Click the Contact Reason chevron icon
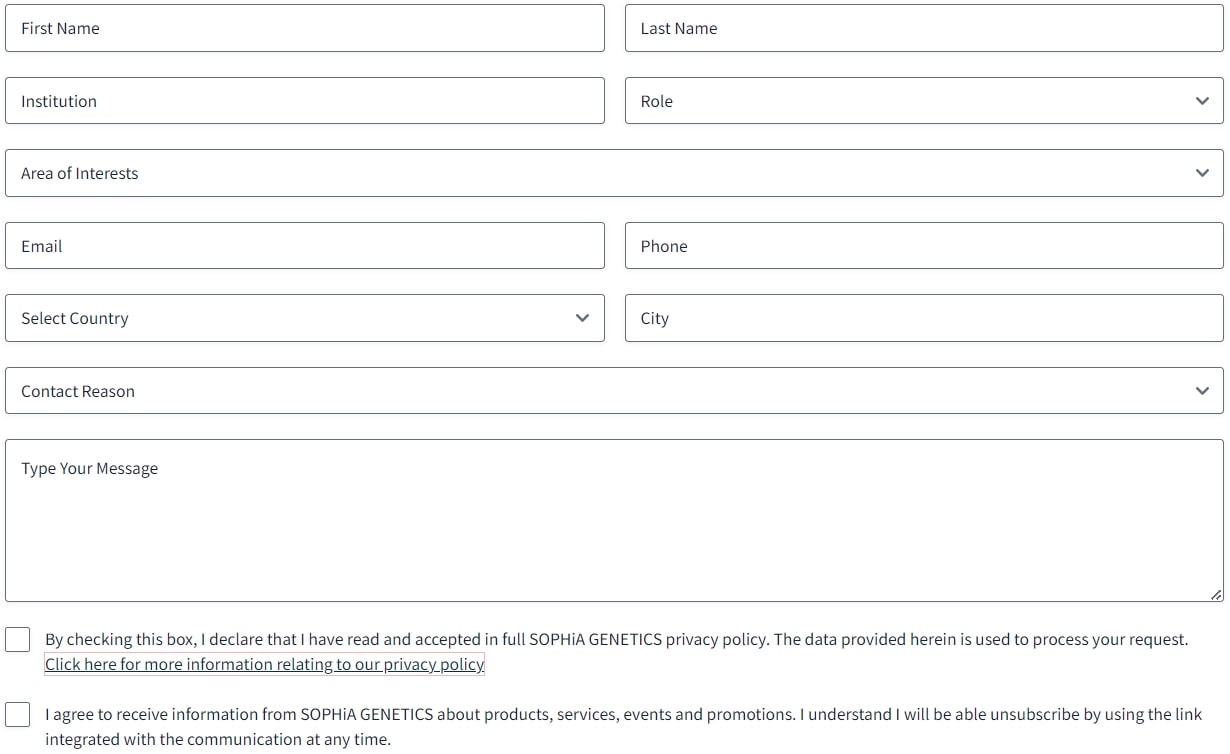This screenshot has height=754, width=1230. [1202, 391]
